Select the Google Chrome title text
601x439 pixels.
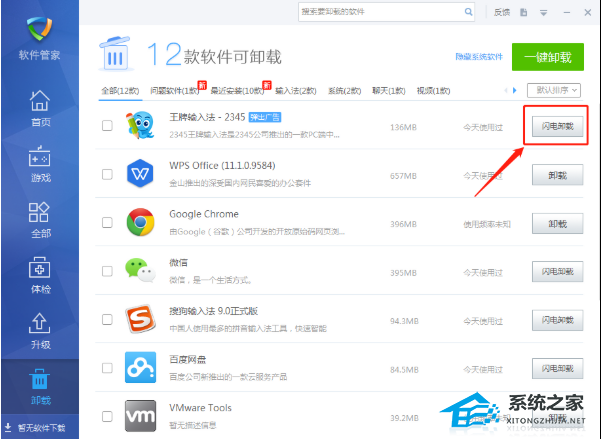coord(204,214)
